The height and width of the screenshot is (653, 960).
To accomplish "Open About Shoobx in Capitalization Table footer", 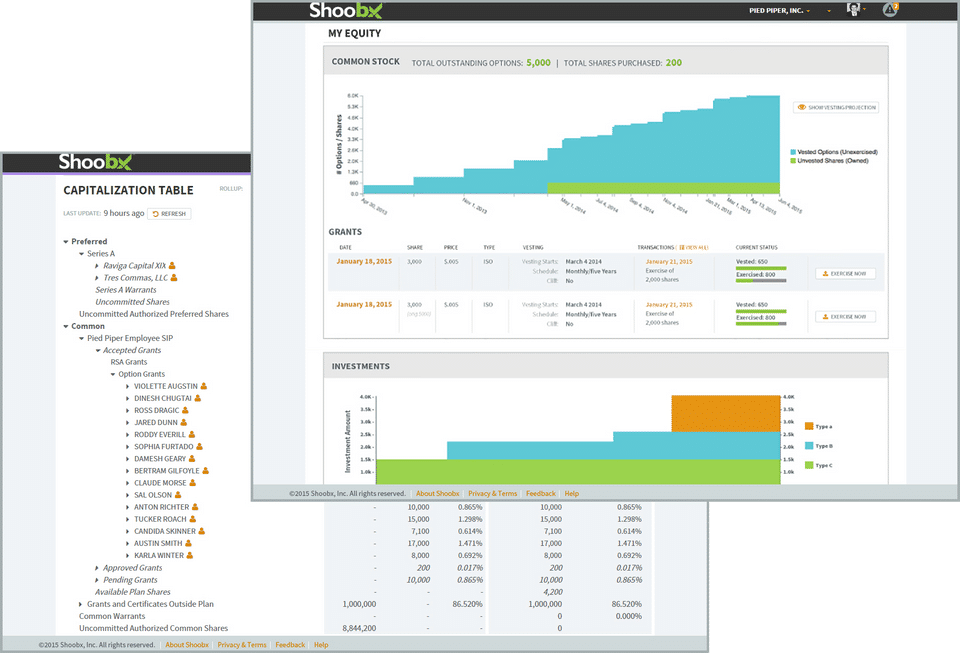I will tap(187, 644).
